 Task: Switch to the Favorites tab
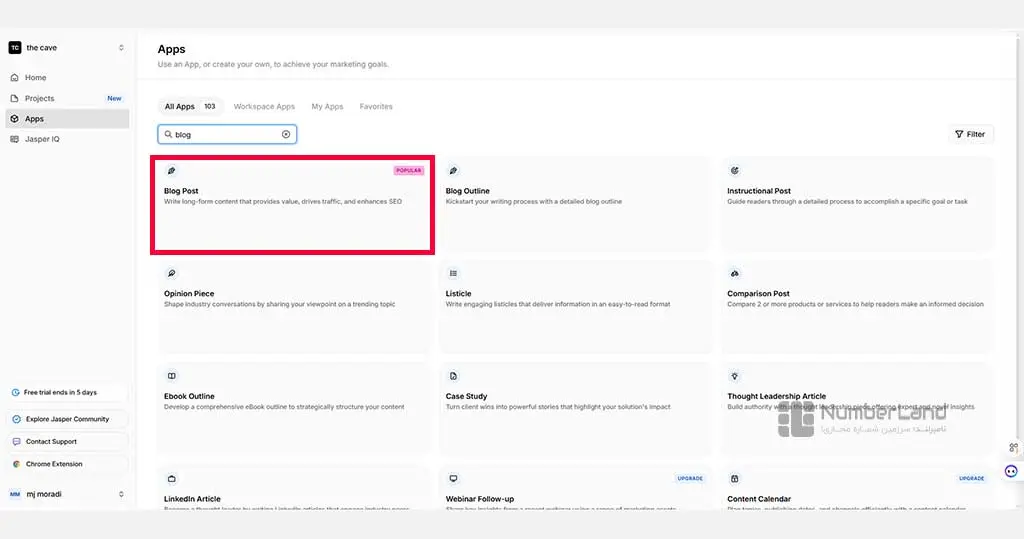[376, 106]
